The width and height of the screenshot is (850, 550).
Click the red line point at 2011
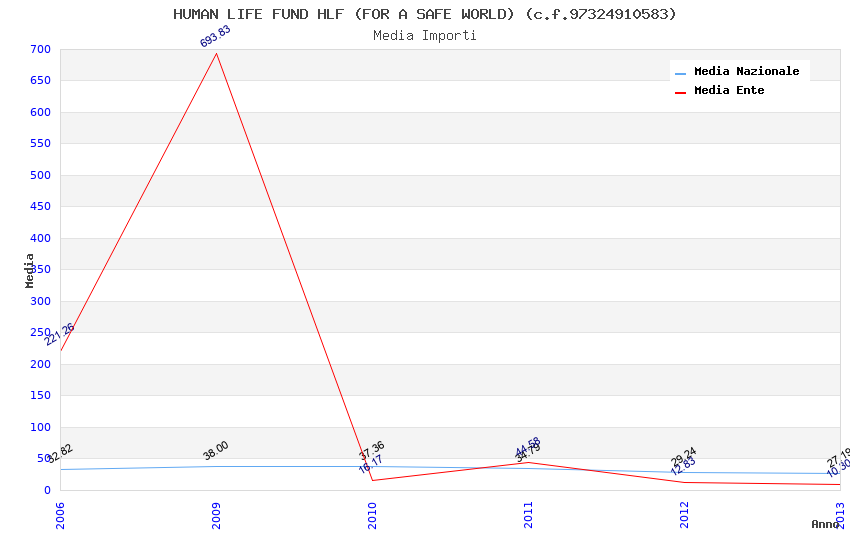(x=529, y=462)
